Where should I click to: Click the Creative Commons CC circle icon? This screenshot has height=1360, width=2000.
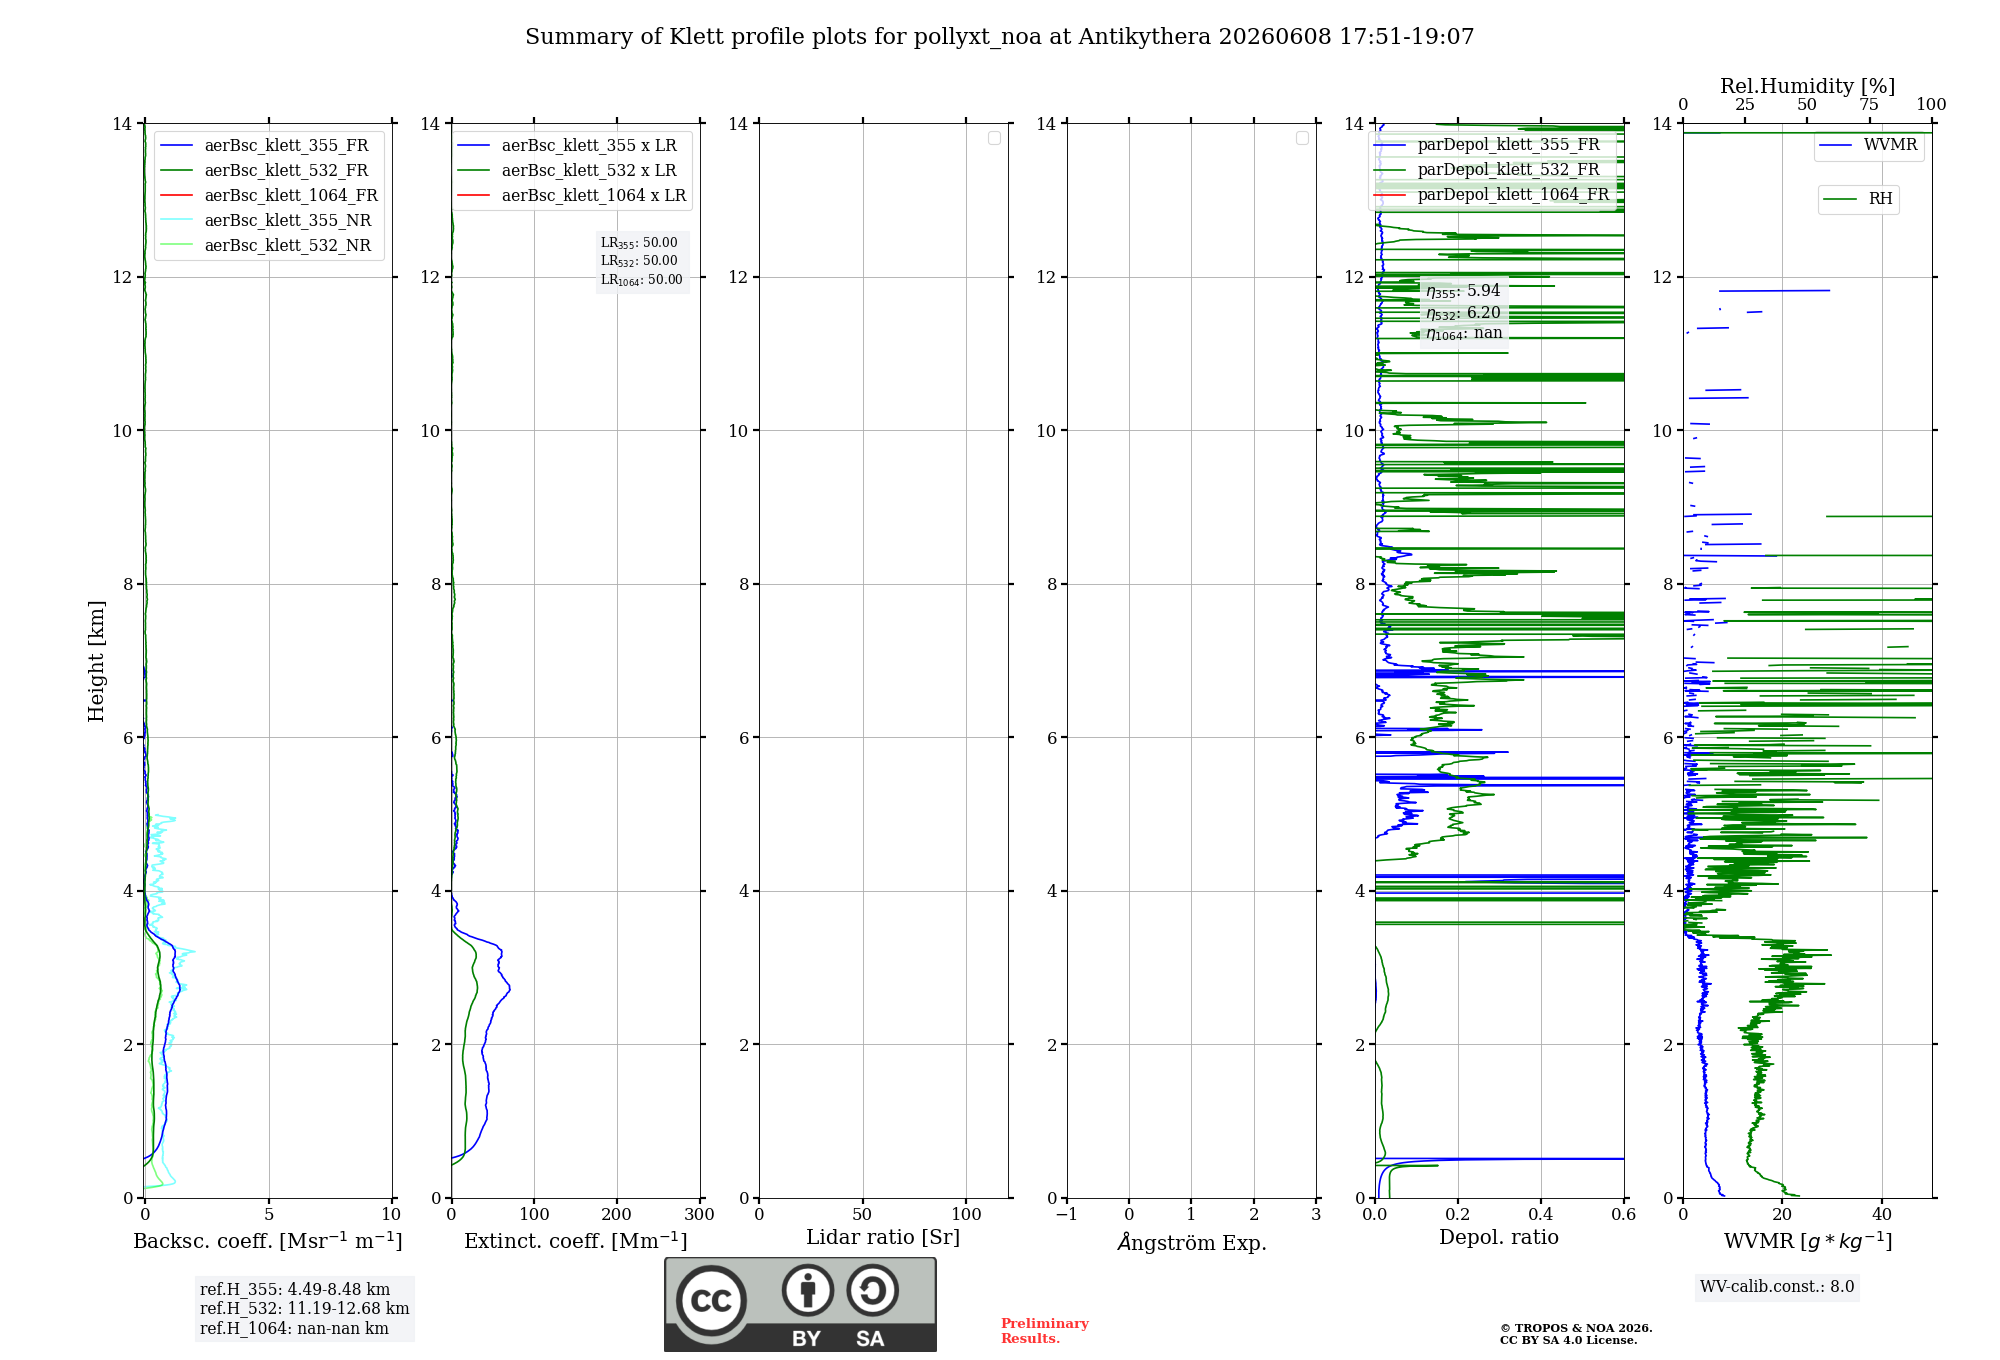coord(711,1300)
